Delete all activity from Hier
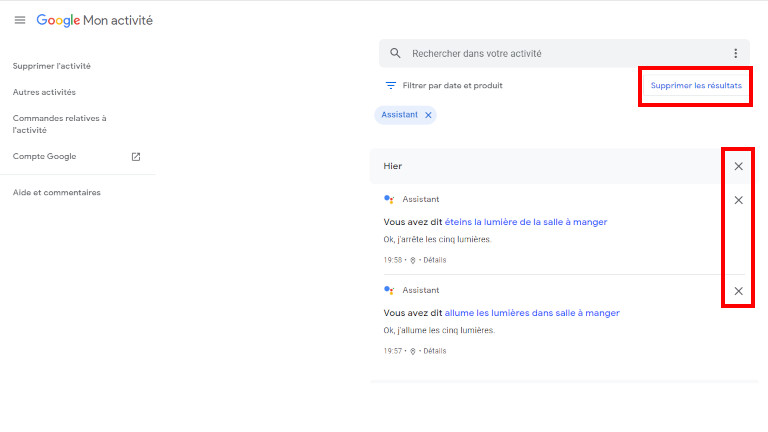This screenshot has width=768, height=432. (x=738, y=166)
